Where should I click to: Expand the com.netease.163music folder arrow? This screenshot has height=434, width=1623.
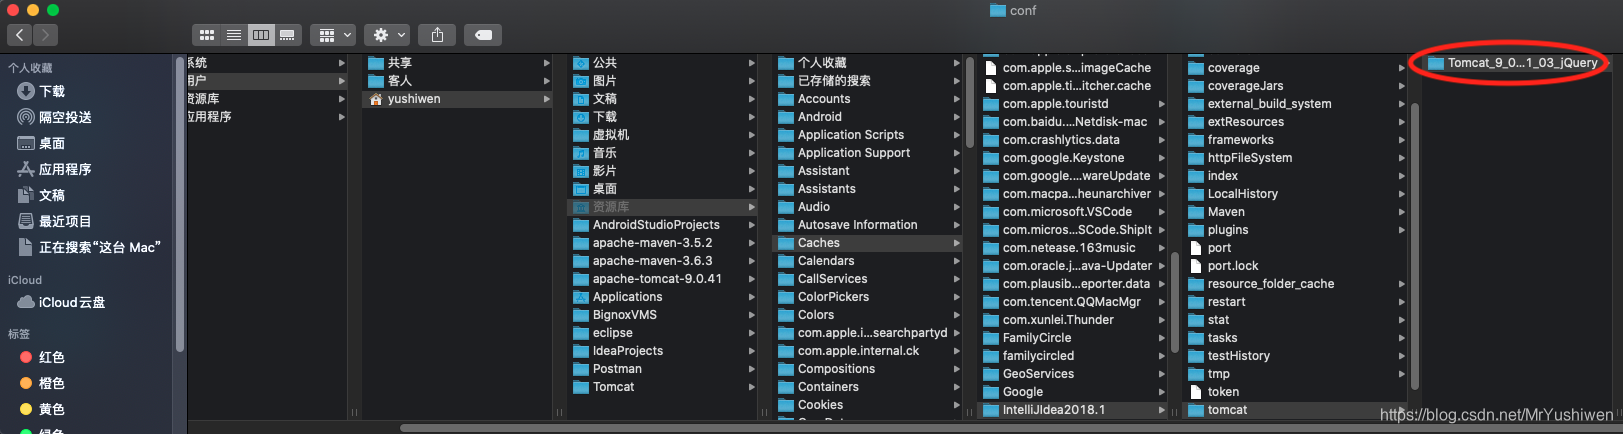click(x=1162, y=248)
